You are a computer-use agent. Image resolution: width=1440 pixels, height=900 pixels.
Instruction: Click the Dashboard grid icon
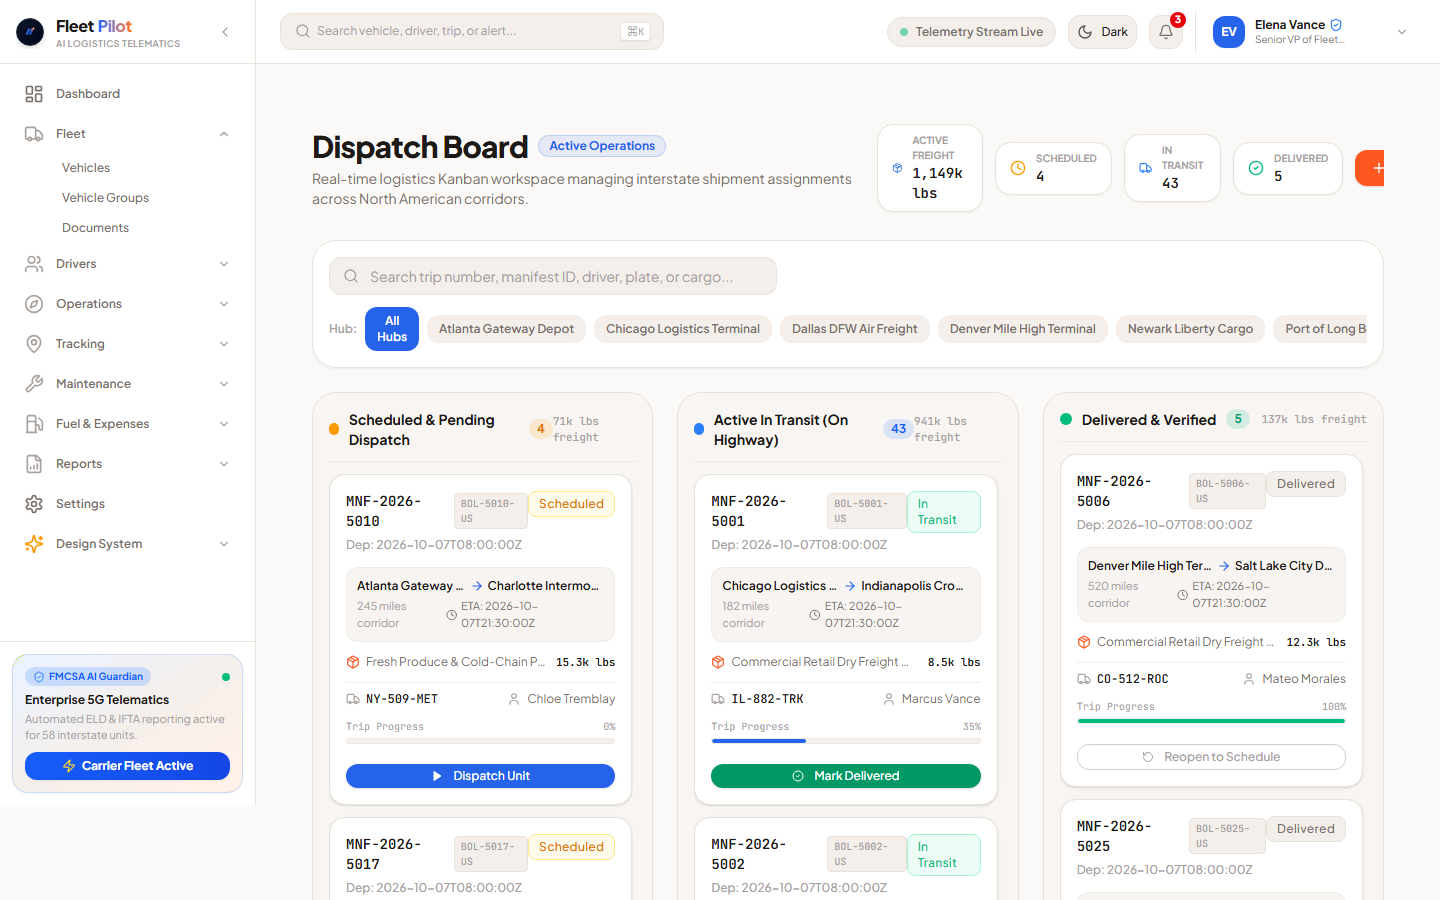tap(34, 94)
